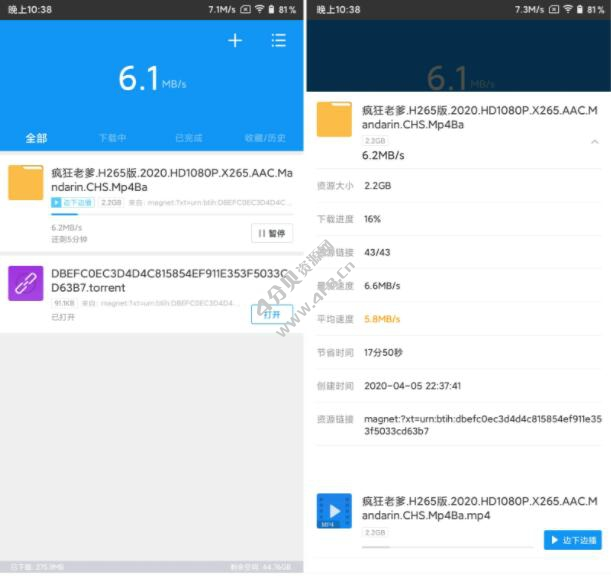611x576 pixels.
Task: Tap the blue MP4 video file icon
Action: 334,510
